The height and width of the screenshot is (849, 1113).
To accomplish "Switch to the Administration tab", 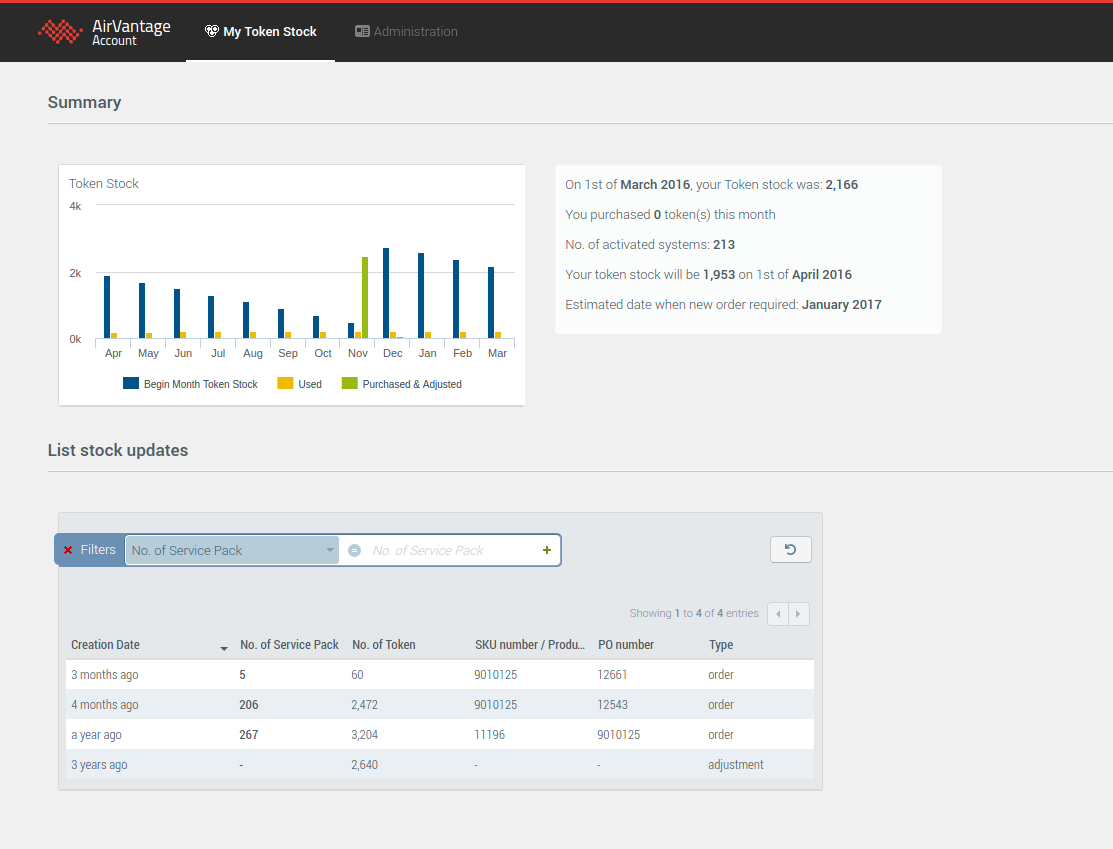I will coord(415,32).
